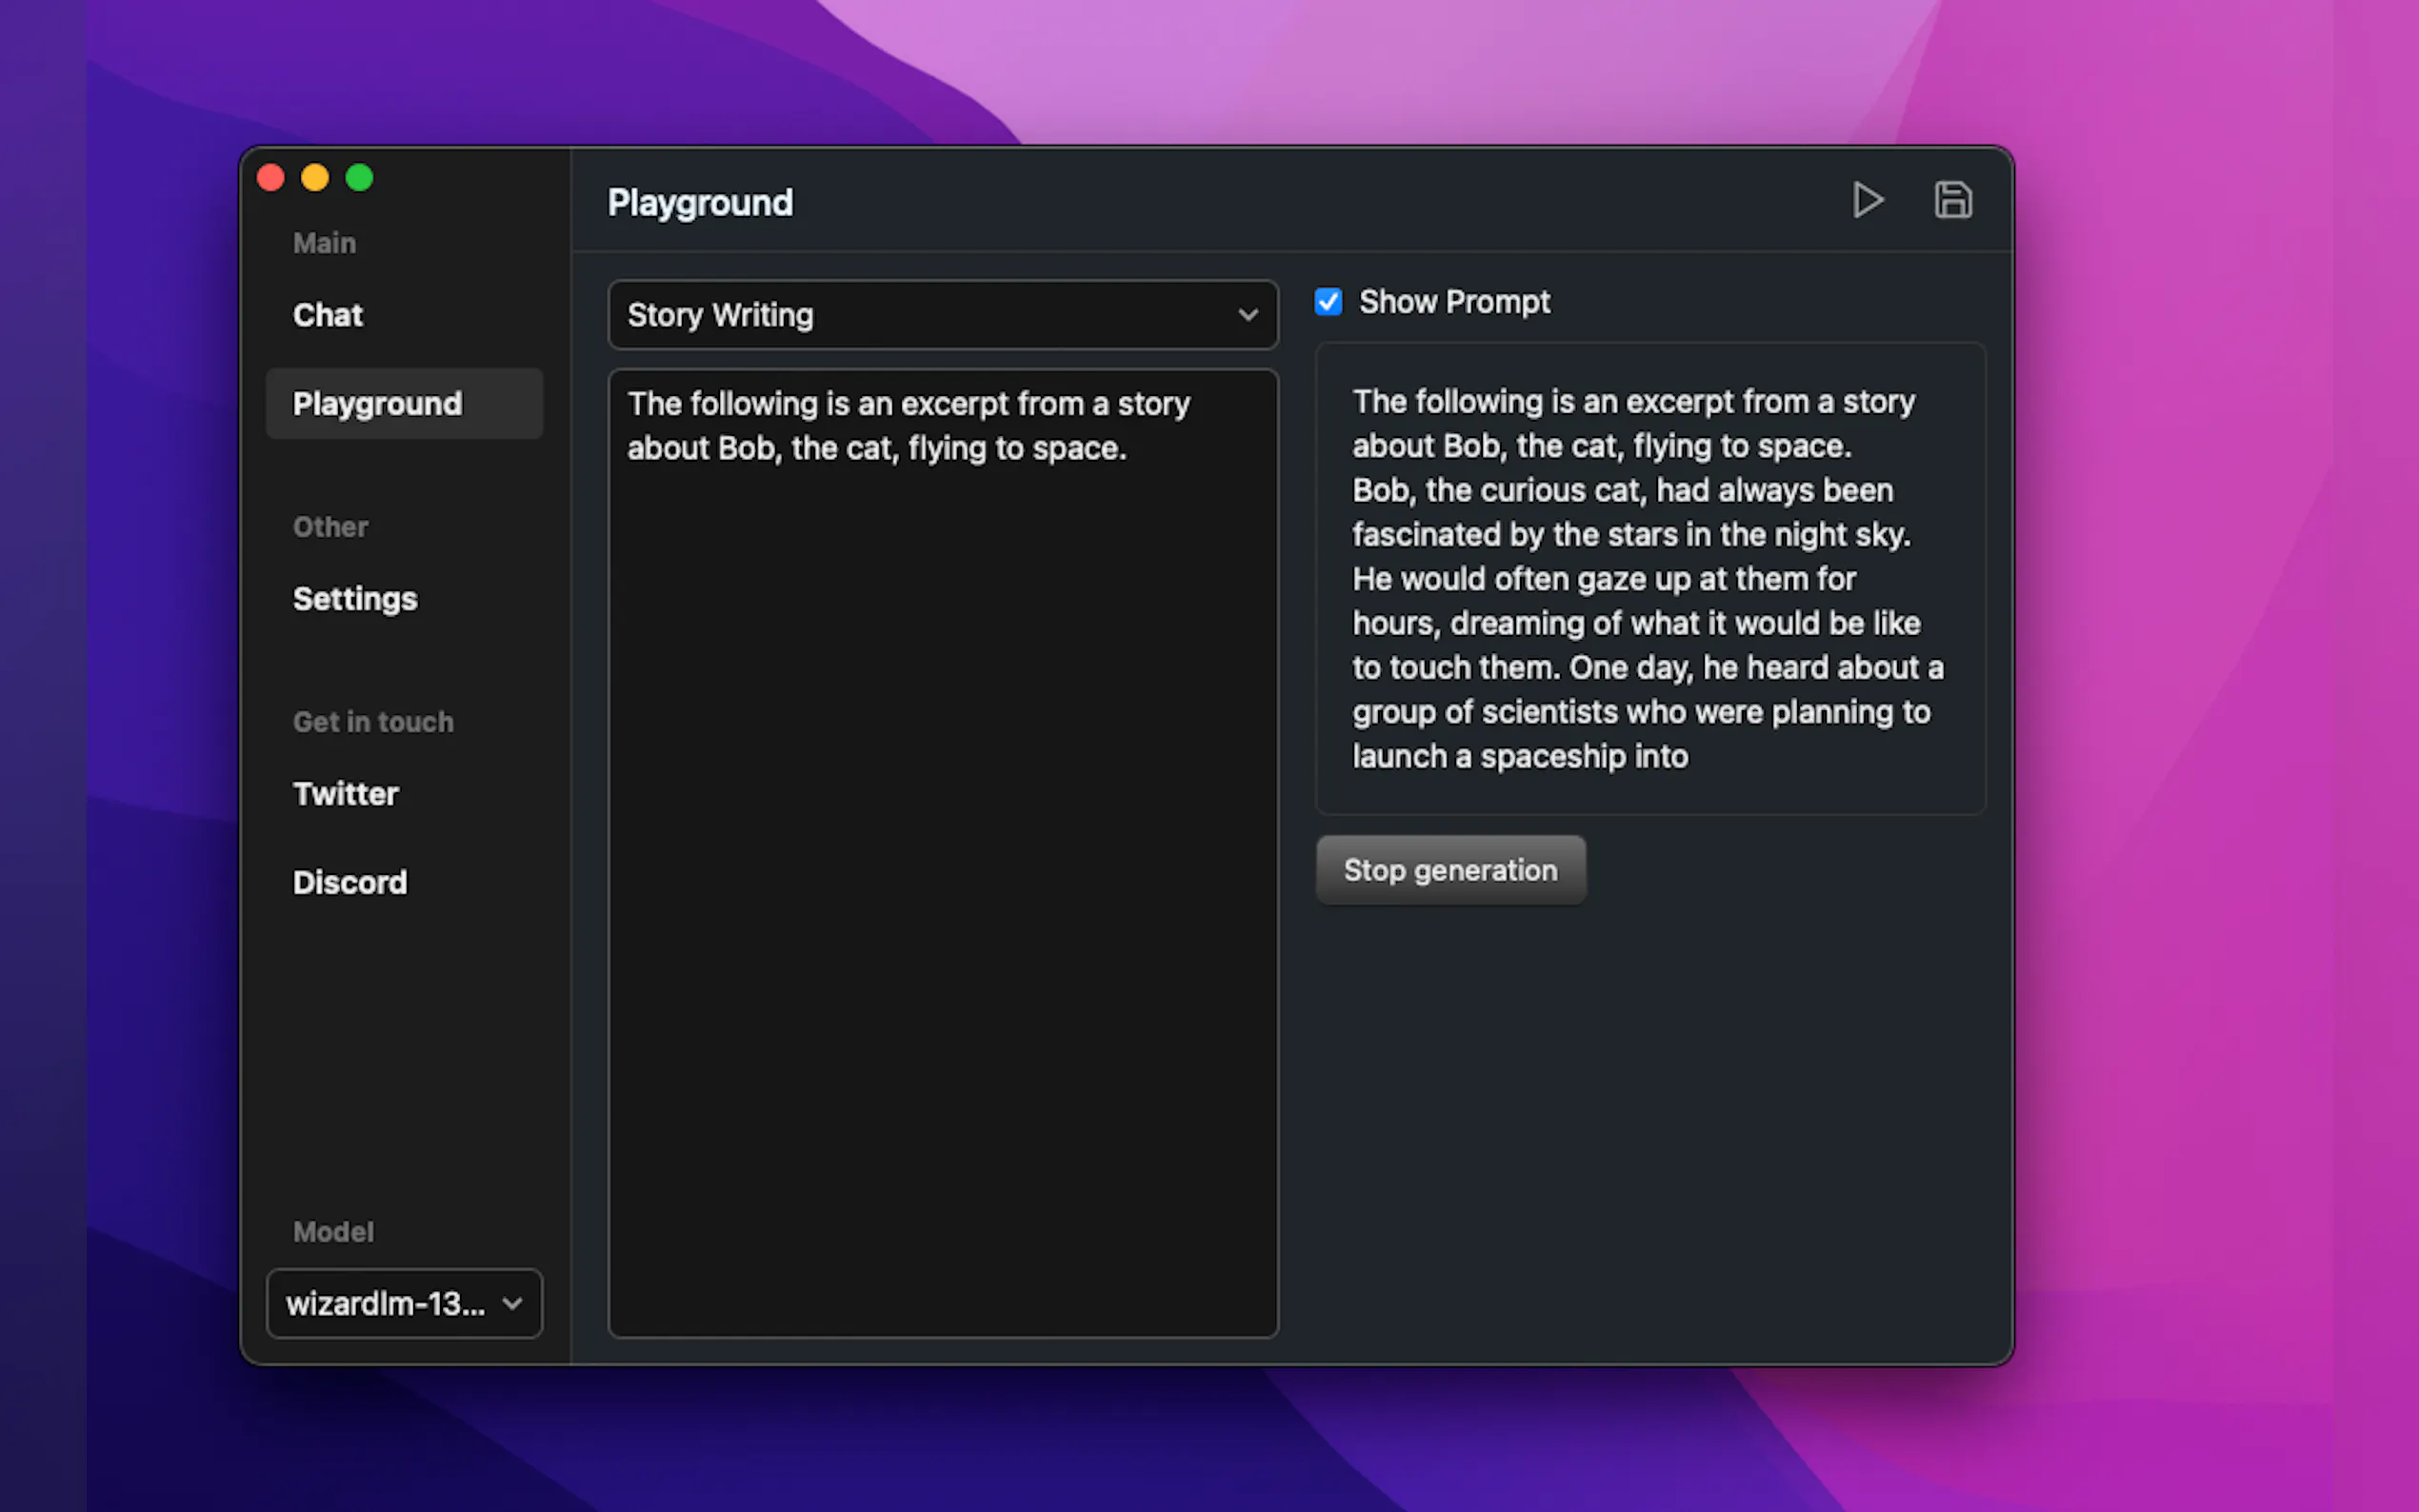This screenshot has height=1512, width=2419.
Task: Close the window with red button
Action: 271,178
